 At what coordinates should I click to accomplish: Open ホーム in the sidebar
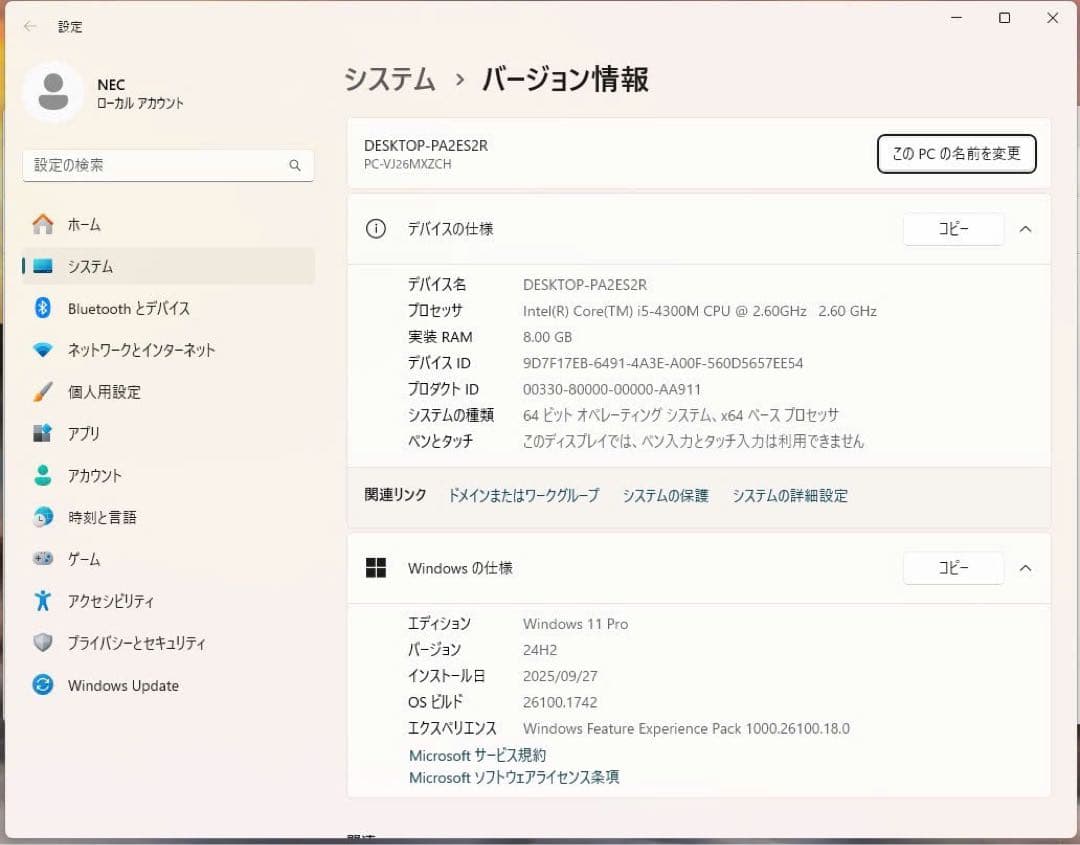pos(168,225)
